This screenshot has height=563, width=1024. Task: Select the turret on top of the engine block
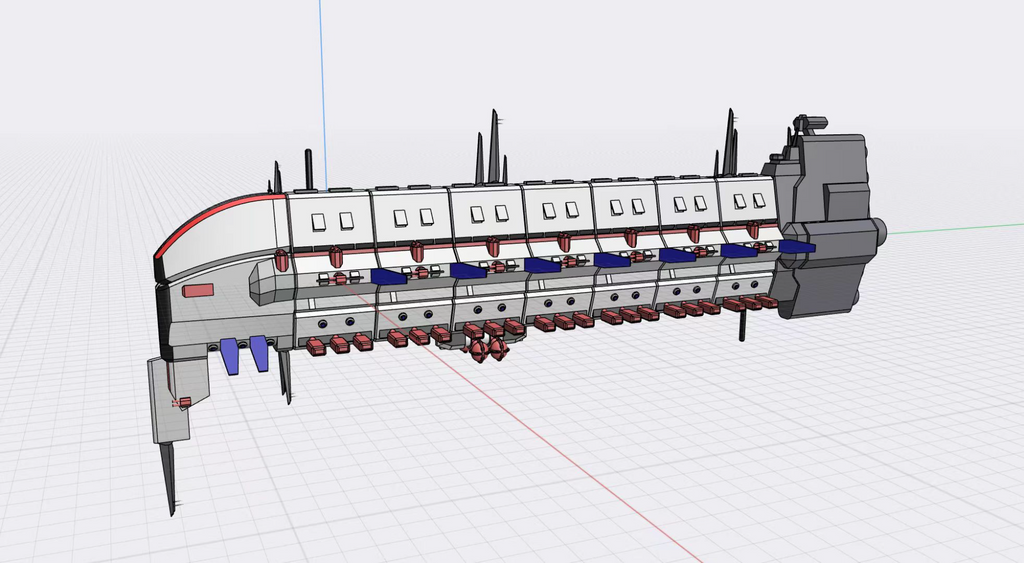point(808,125)
